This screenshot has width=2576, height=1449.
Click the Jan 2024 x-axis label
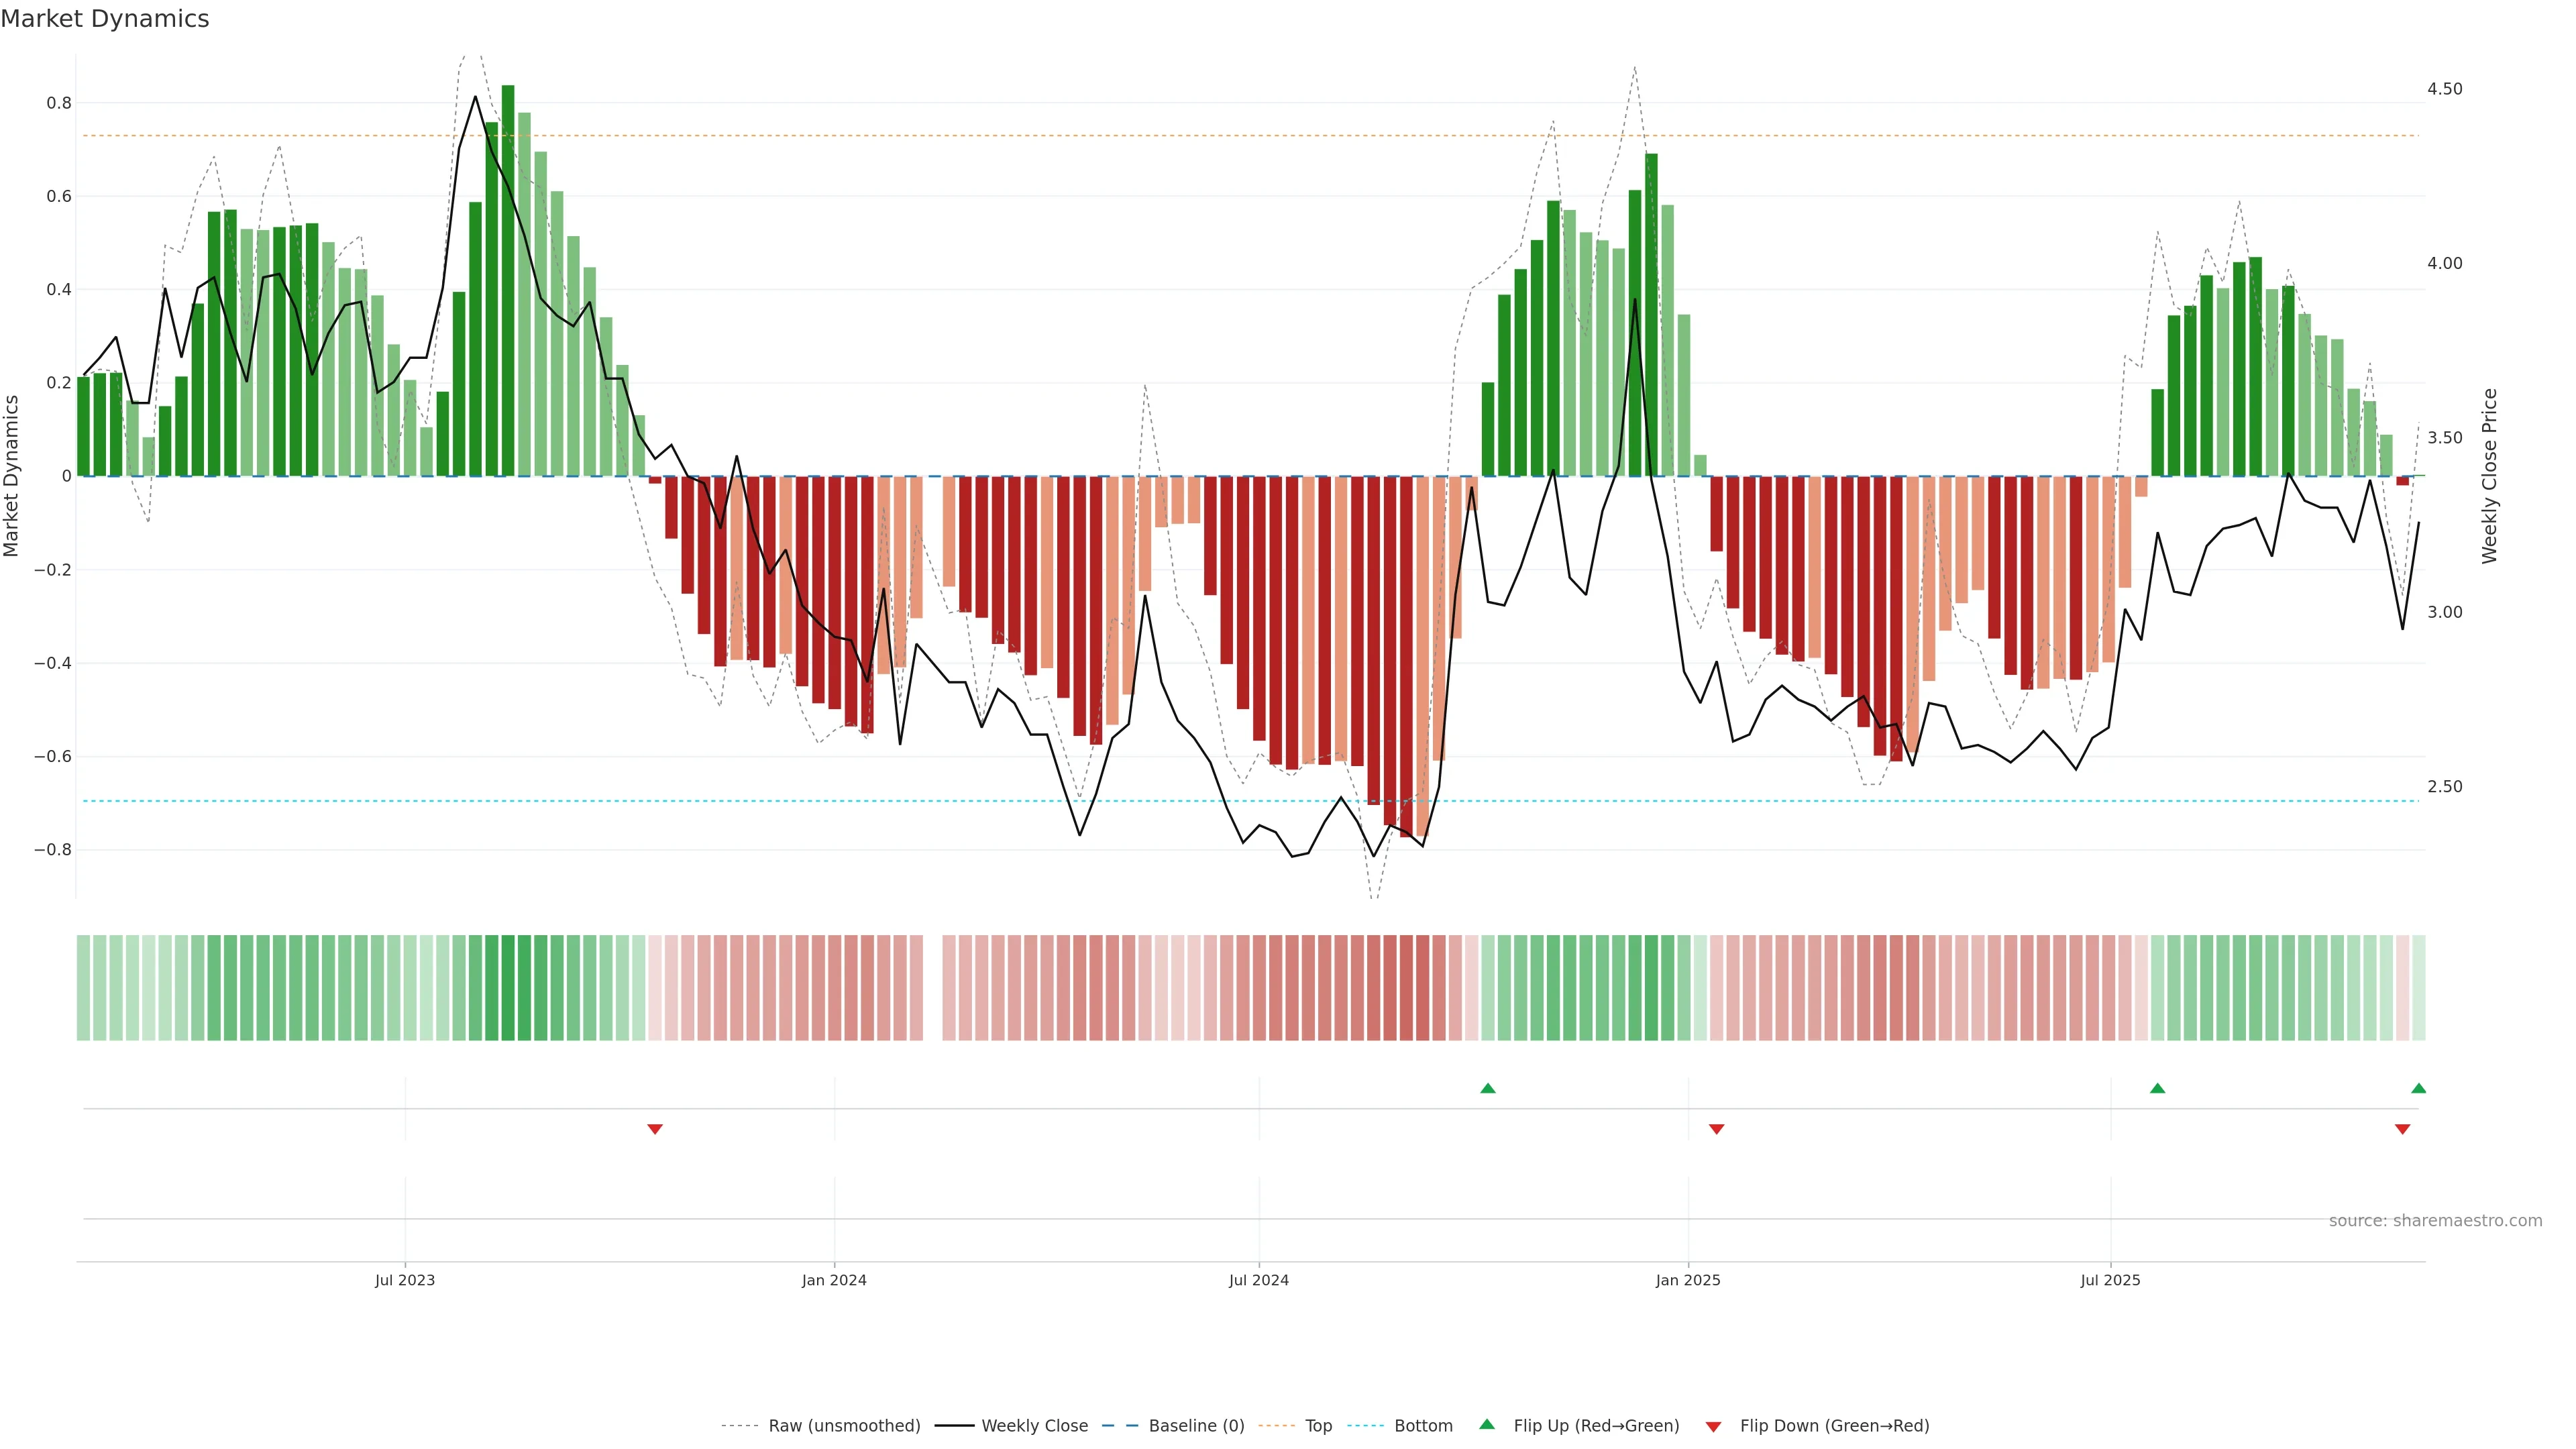pyautogui.click(x=834, y=1280)
